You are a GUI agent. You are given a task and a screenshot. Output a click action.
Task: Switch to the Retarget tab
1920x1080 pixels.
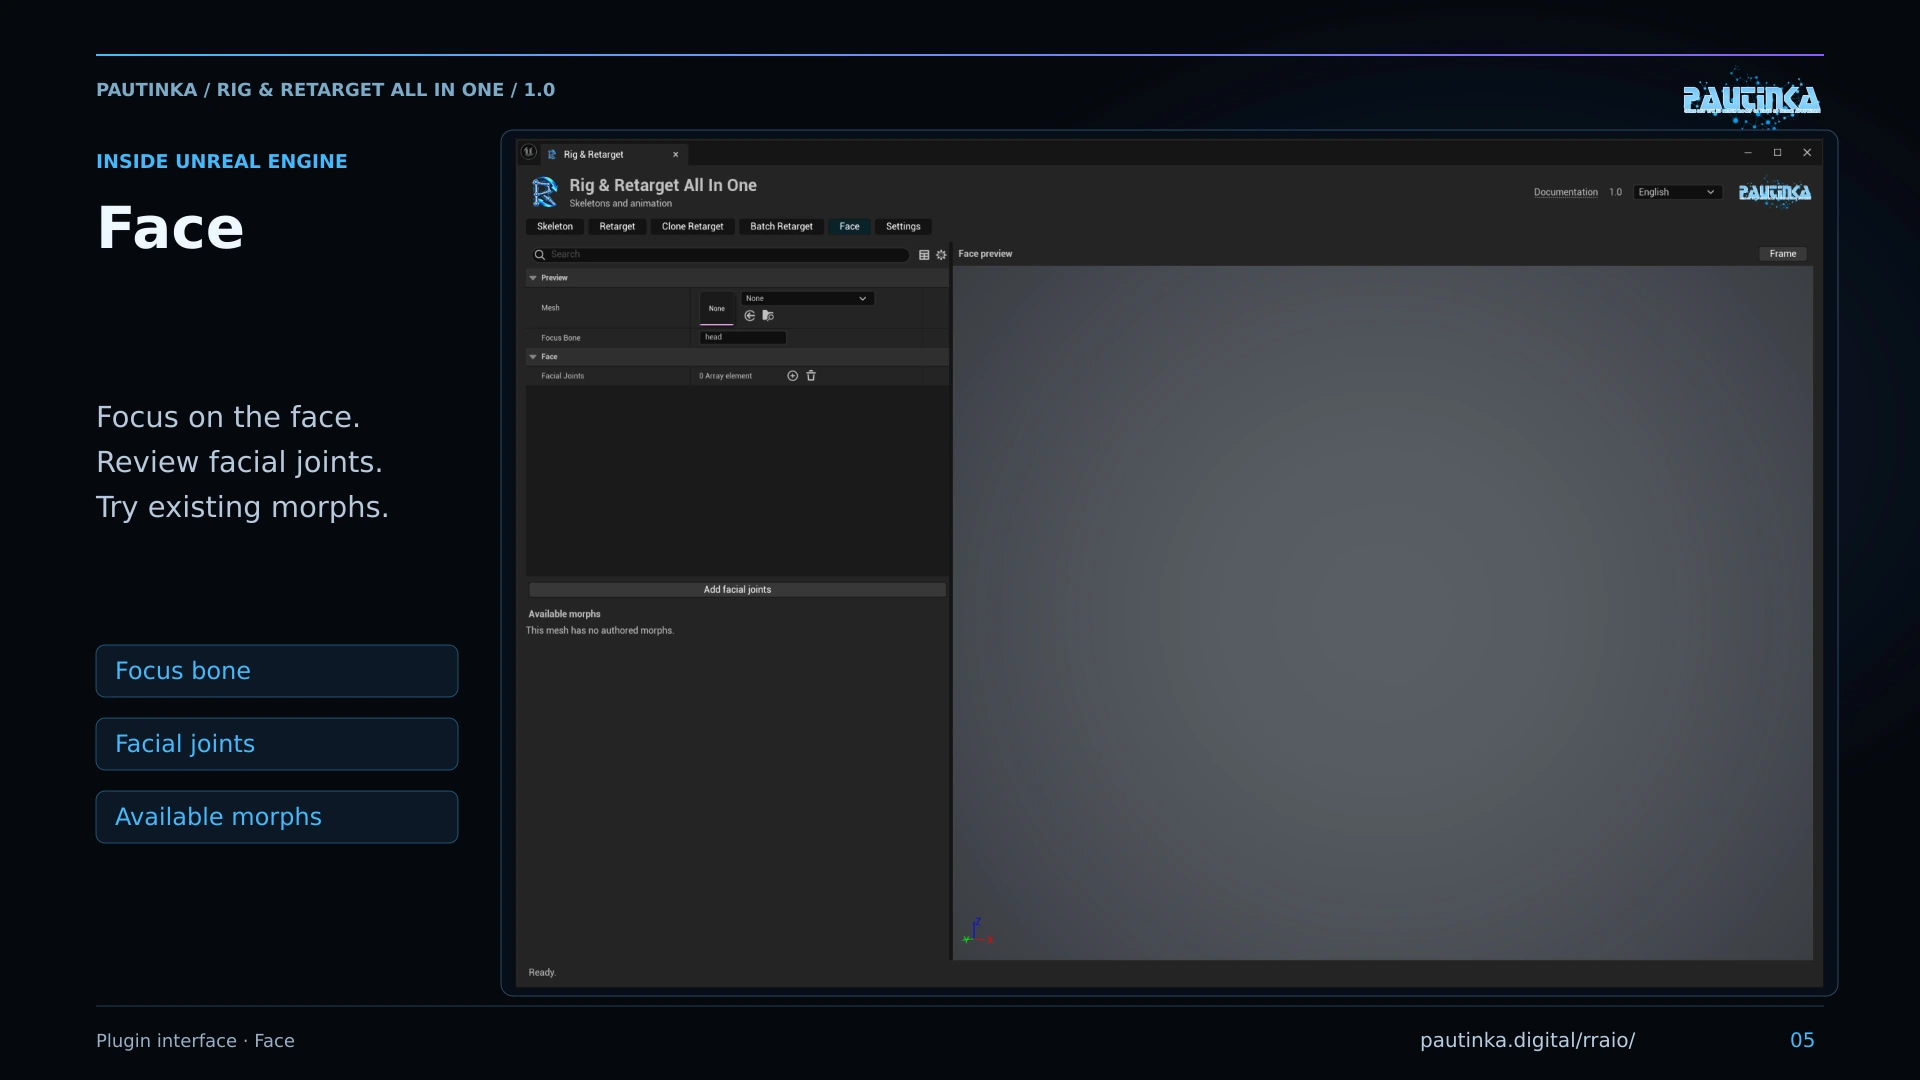point(617,227)
